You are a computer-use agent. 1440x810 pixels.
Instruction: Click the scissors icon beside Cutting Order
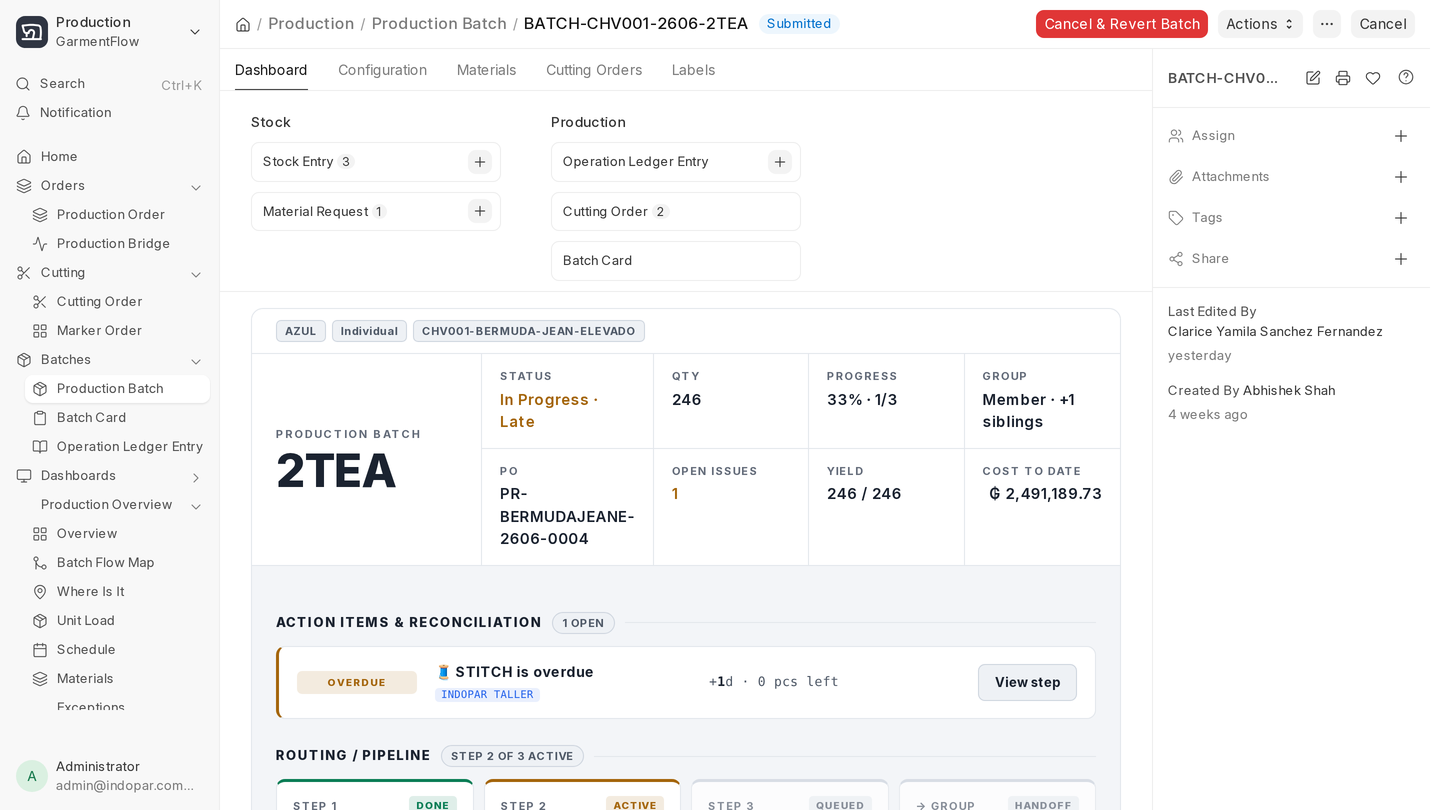[x=40, y=302]
